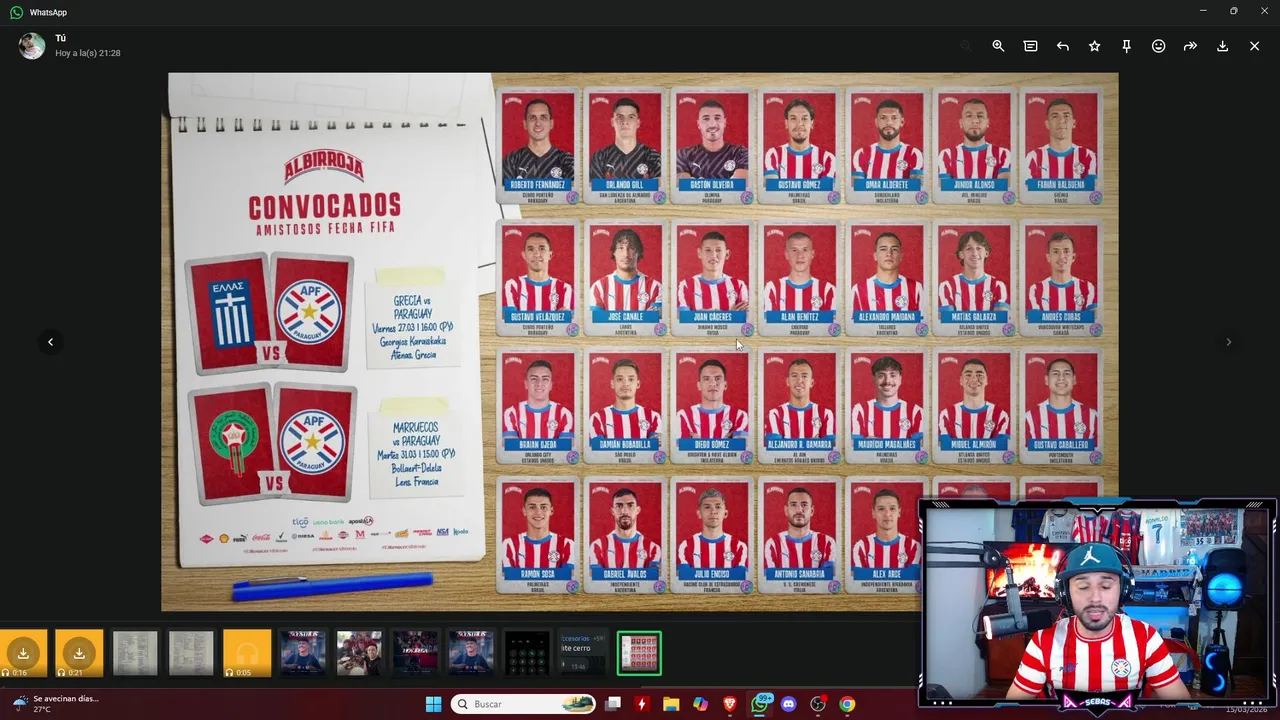Open File Explorer from taskbar
1280x720 pixels.
[x=671, y=704]
